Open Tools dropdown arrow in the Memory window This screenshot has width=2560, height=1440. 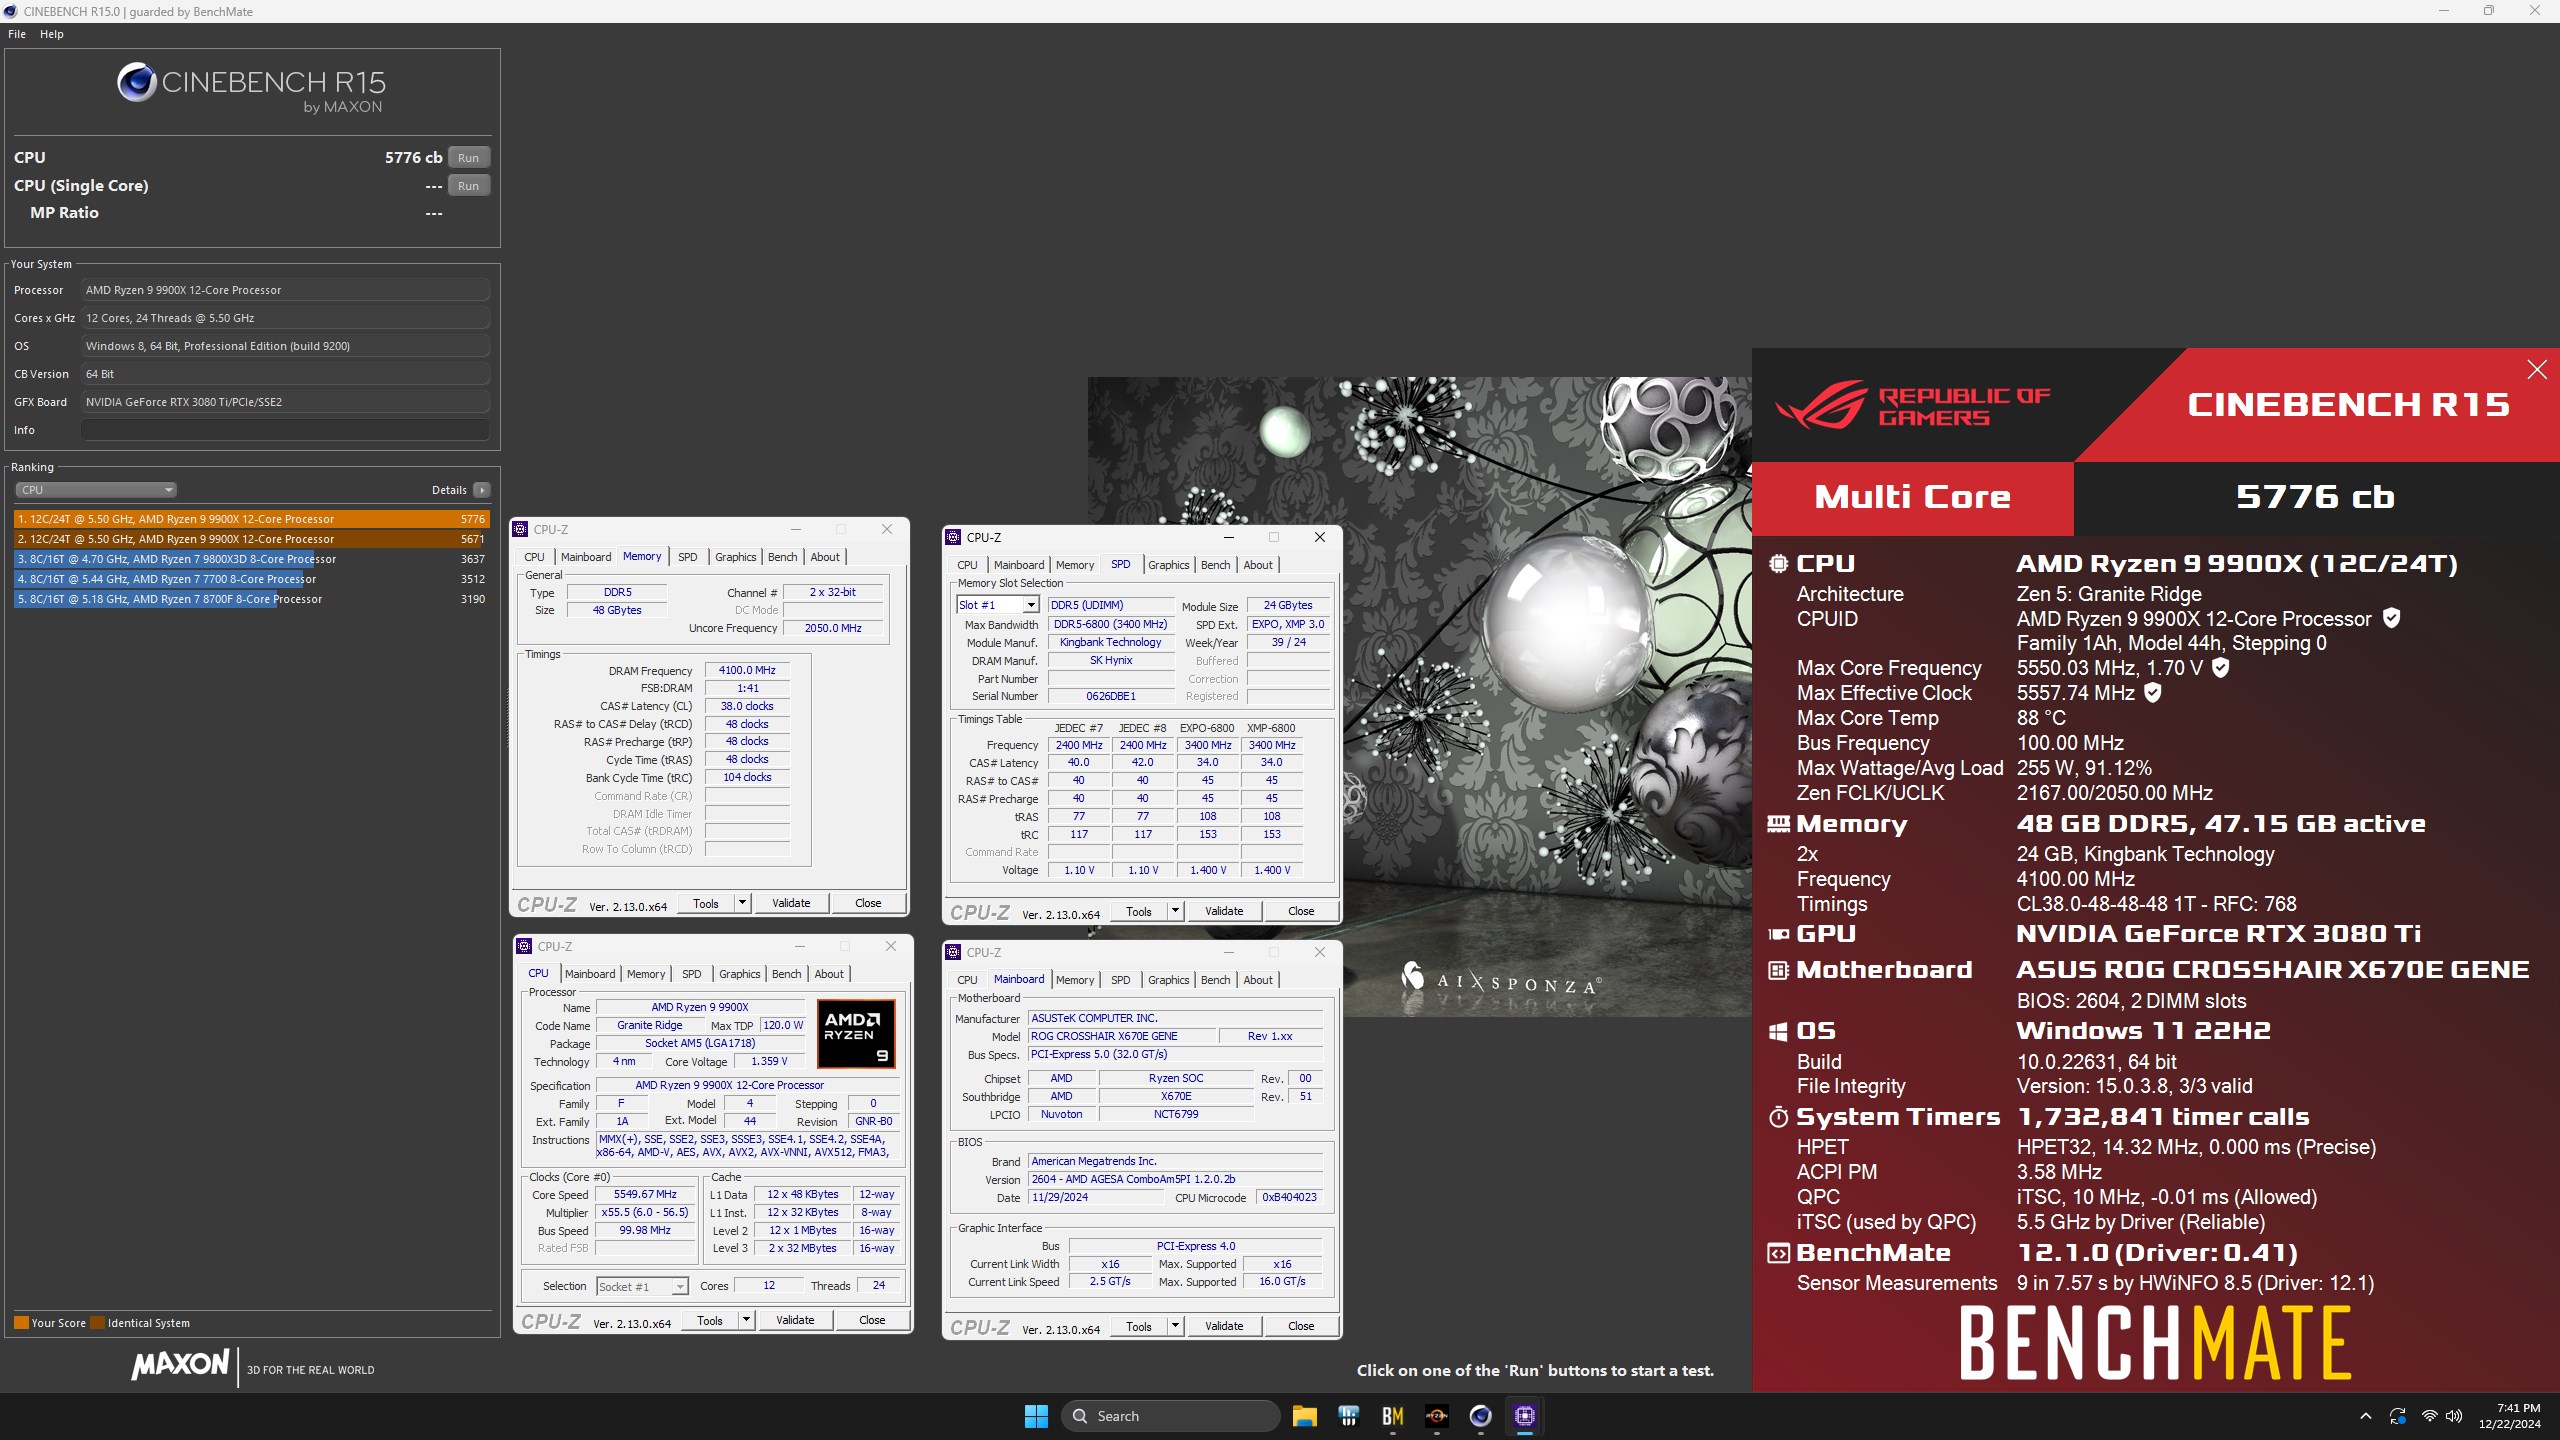pos(742,903)
